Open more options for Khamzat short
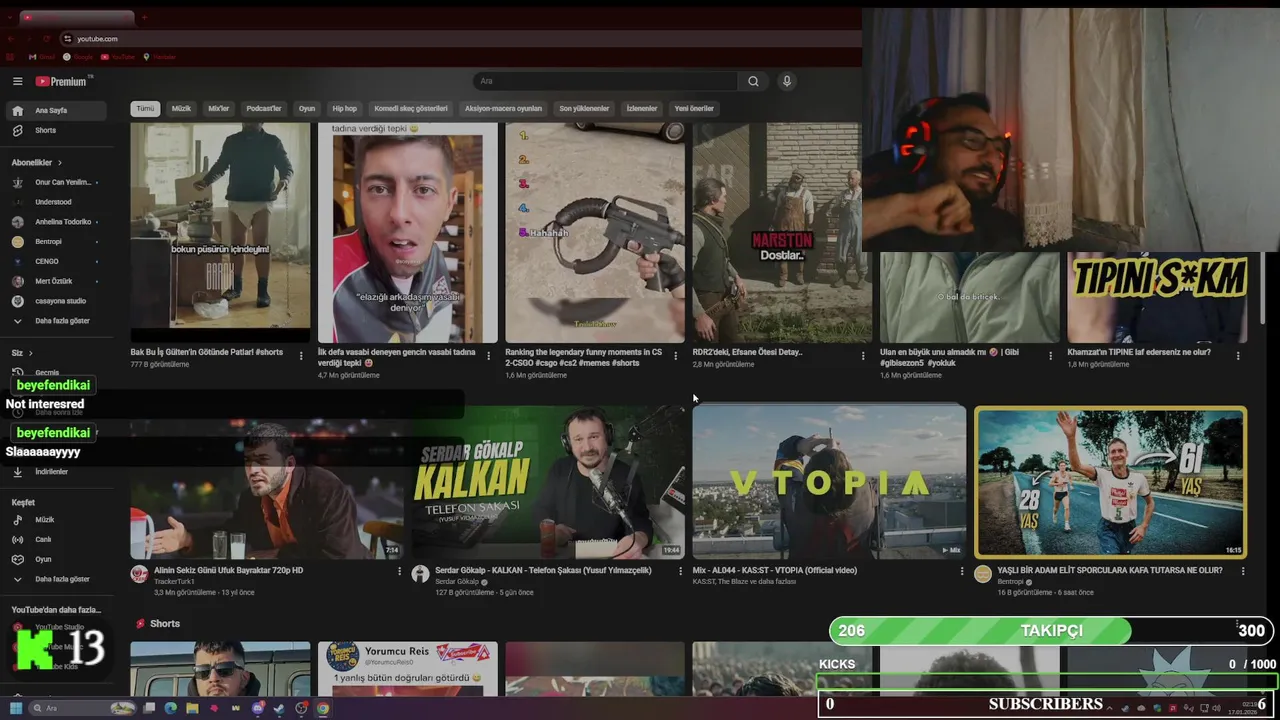 pyautogui.click(x=1238, y=356)
